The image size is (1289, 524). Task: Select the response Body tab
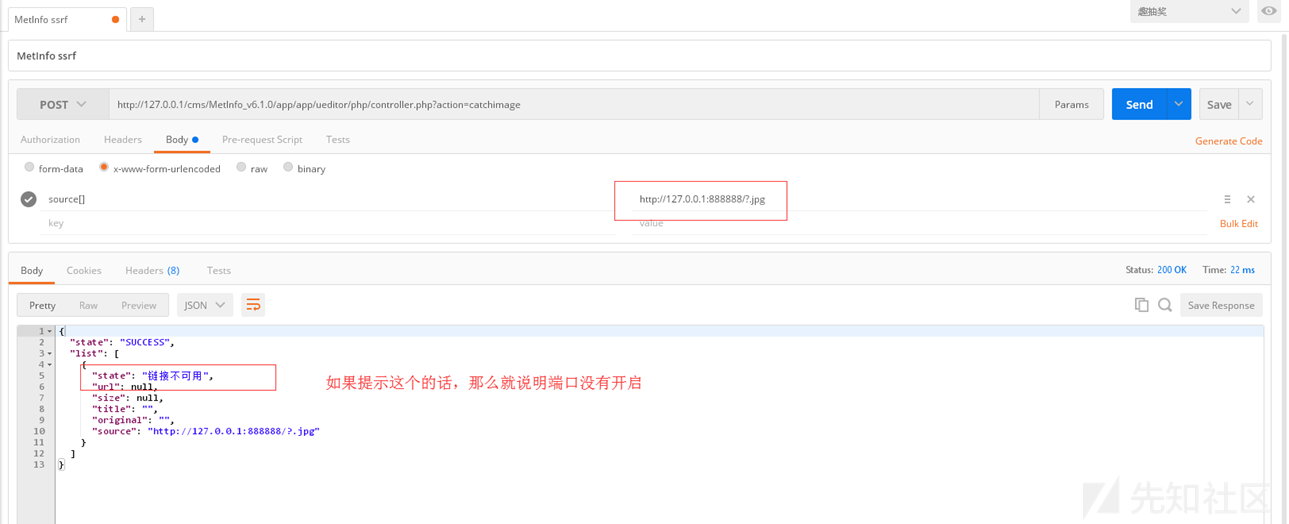coord(32,270)
